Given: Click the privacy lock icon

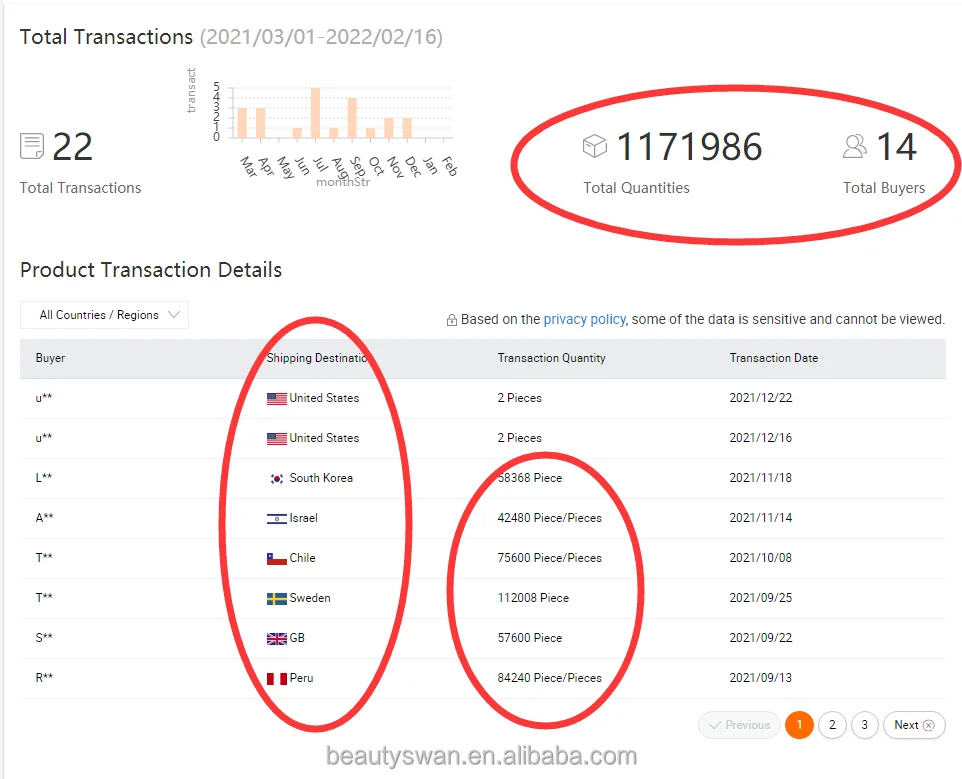Looking at the screenshot, I should [x=452, y=320].
